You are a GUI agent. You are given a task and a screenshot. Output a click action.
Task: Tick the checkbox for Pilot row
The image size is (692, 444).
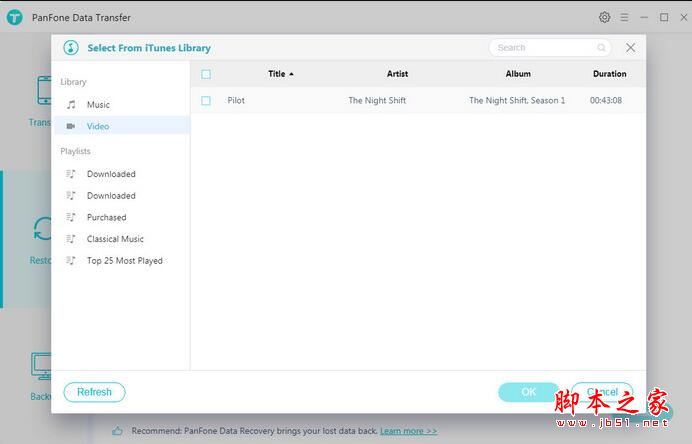(x=206, y=101)
